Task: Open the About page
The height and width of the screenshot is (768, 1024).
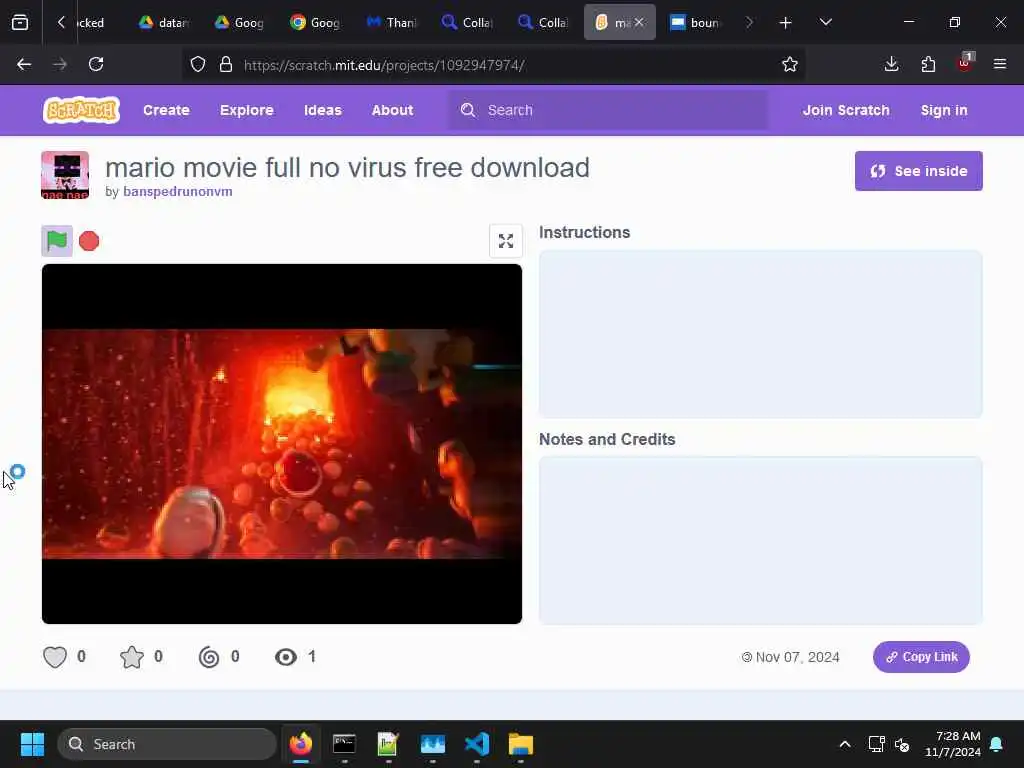Action: tap(392, 110)
